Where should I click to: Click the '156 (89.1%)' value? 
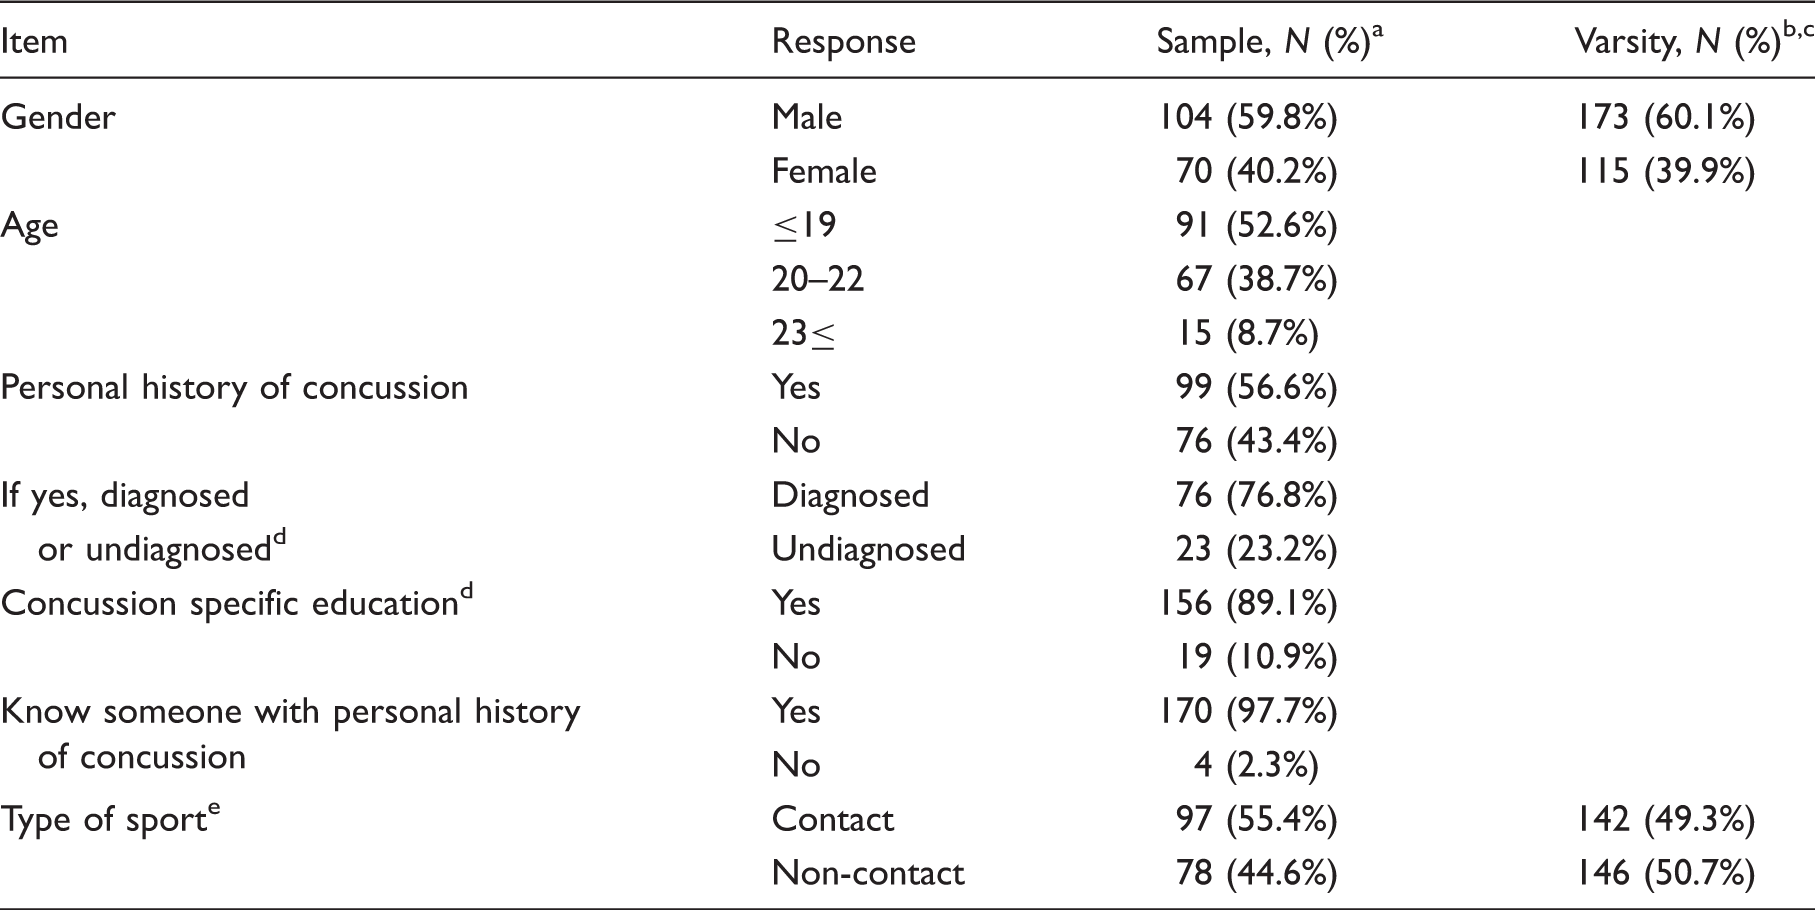tap(1248, 604)
